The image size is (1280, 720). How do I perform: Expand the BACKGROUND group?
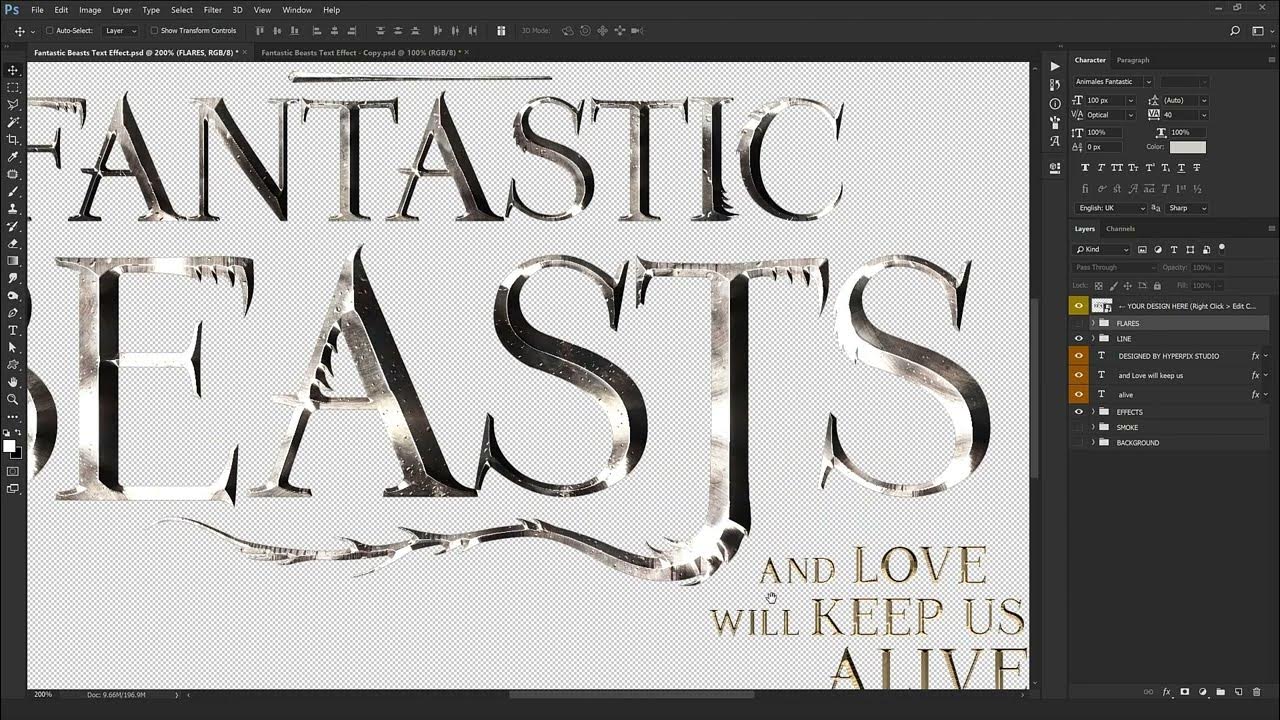1093,442
